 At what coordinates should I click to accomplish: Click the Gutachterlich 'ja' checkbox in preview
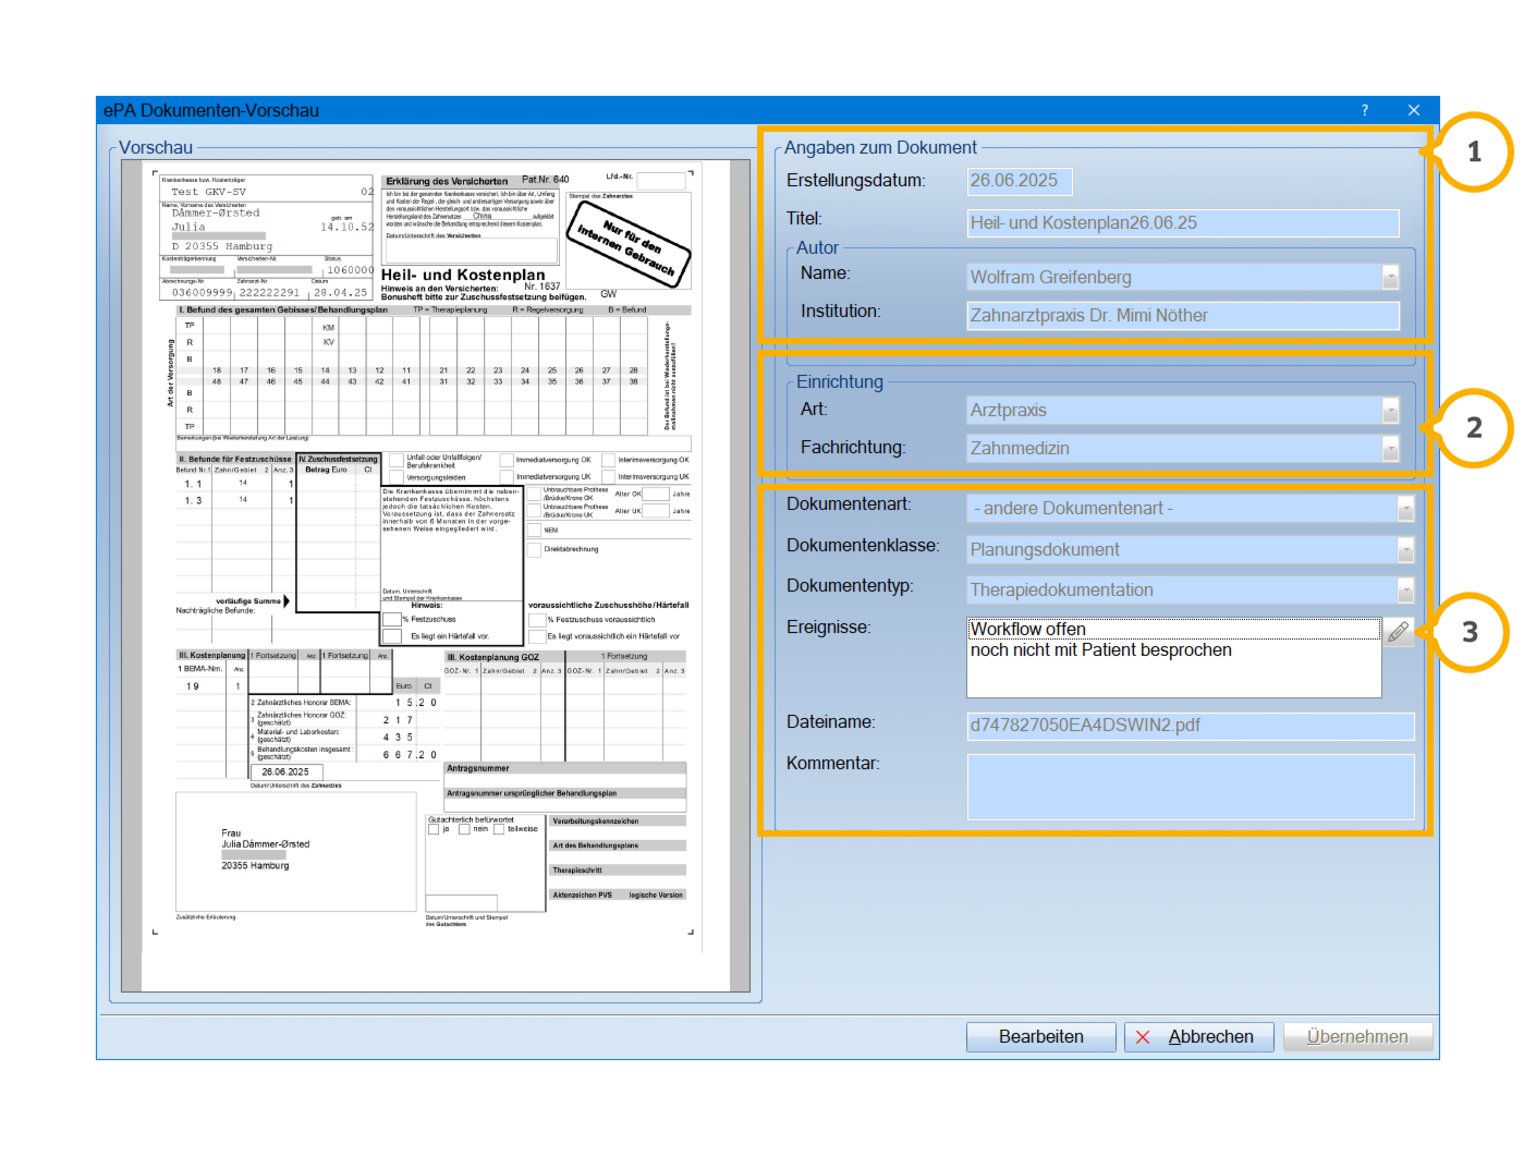(433, 829)
